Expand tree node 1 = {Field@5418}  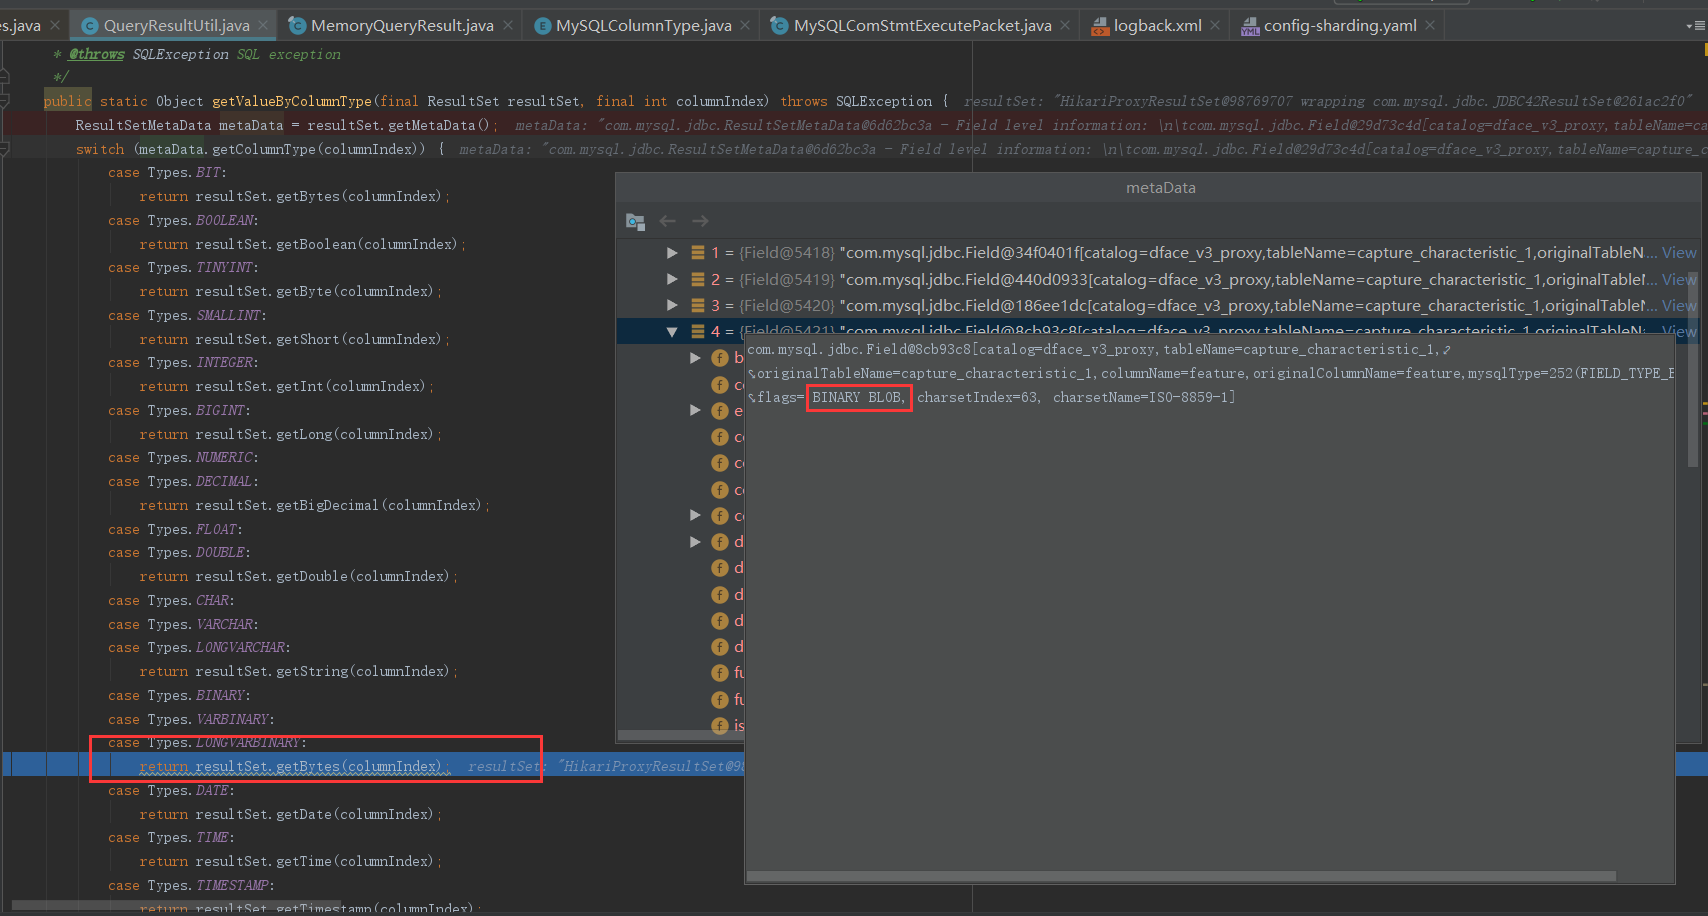tap(672, 252)
